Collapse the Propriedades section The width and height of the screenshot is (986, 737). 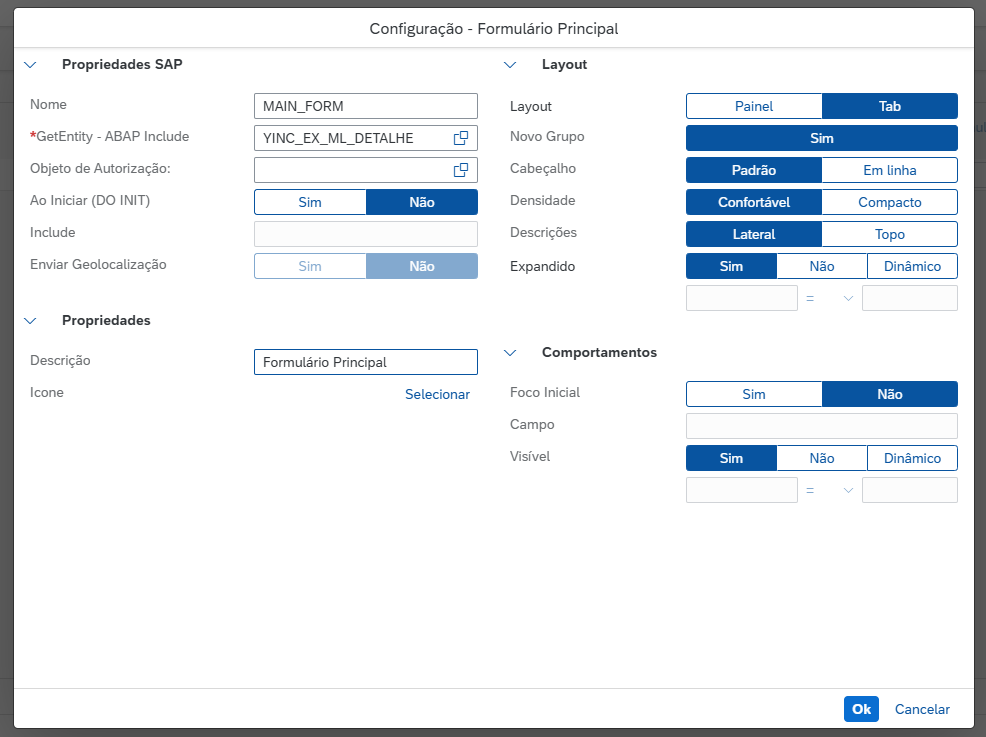(x=30, y=321)
